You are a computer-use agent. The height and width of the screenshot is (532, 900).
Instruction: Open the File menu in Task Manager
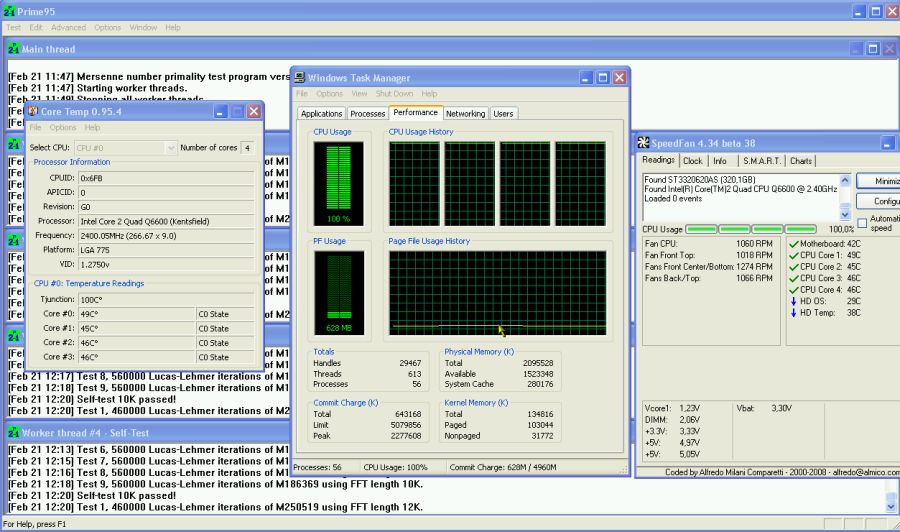[302, 94]
